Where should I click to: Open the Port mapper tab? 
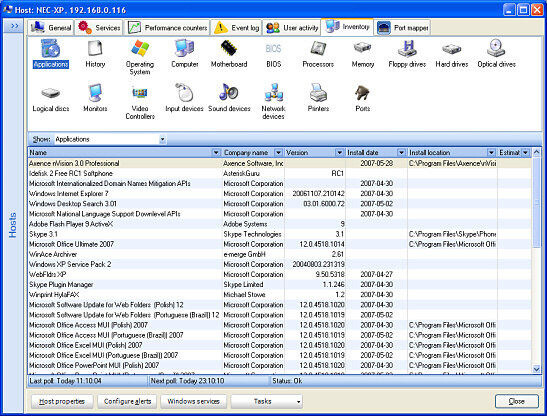pos(402,28)
